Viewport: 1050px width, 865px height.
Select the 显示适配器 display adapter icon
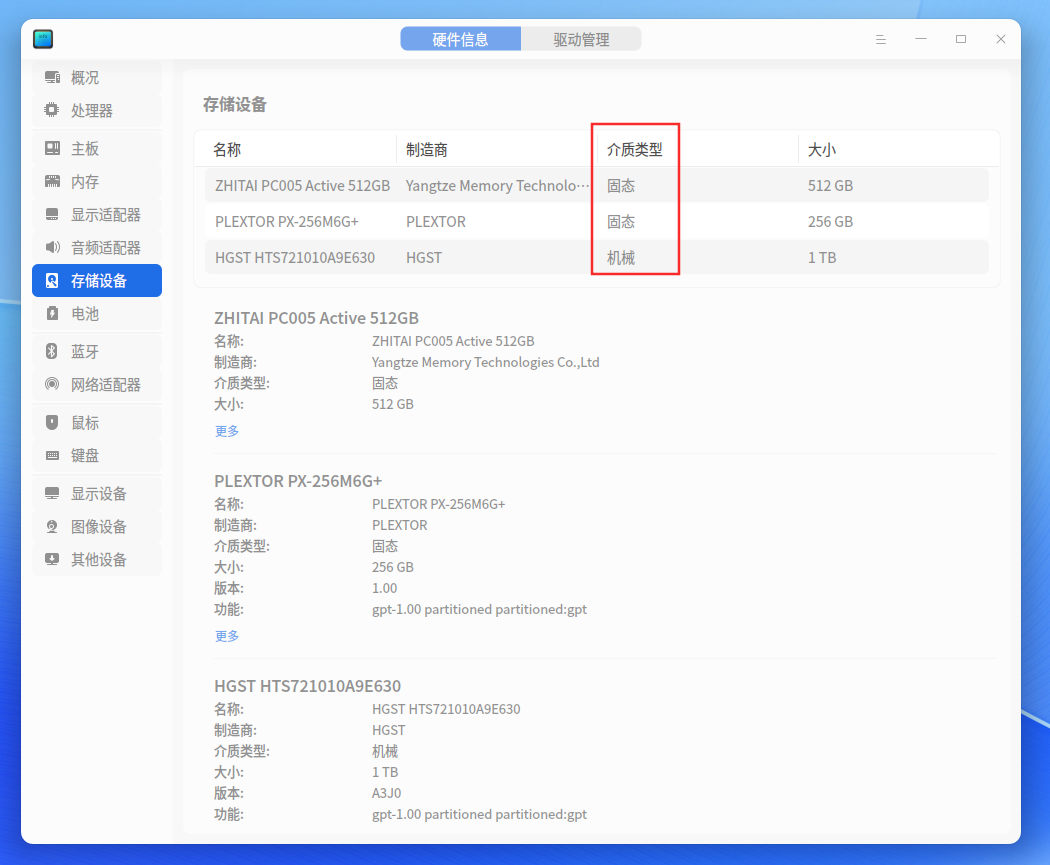click(52, 214)
